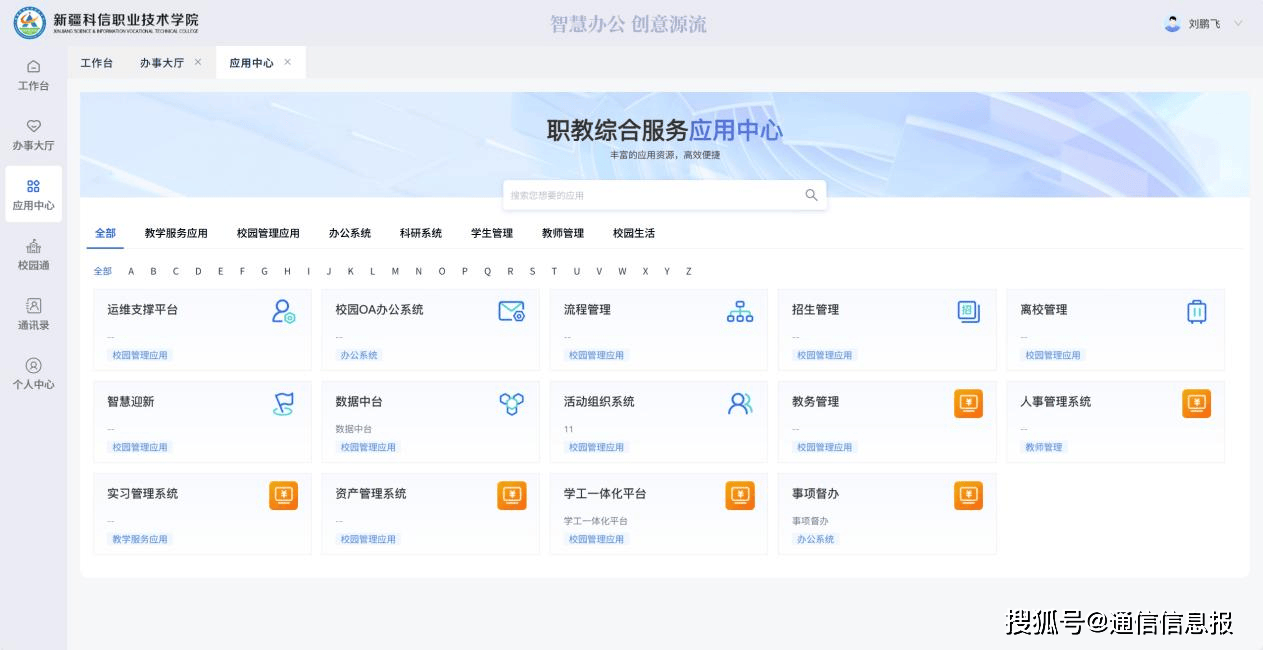Select the 教学服务应用 category tab
Image resolution: width=1263 pixels, height=650 pixels.
pyautogui.click(x=176, y=233)
